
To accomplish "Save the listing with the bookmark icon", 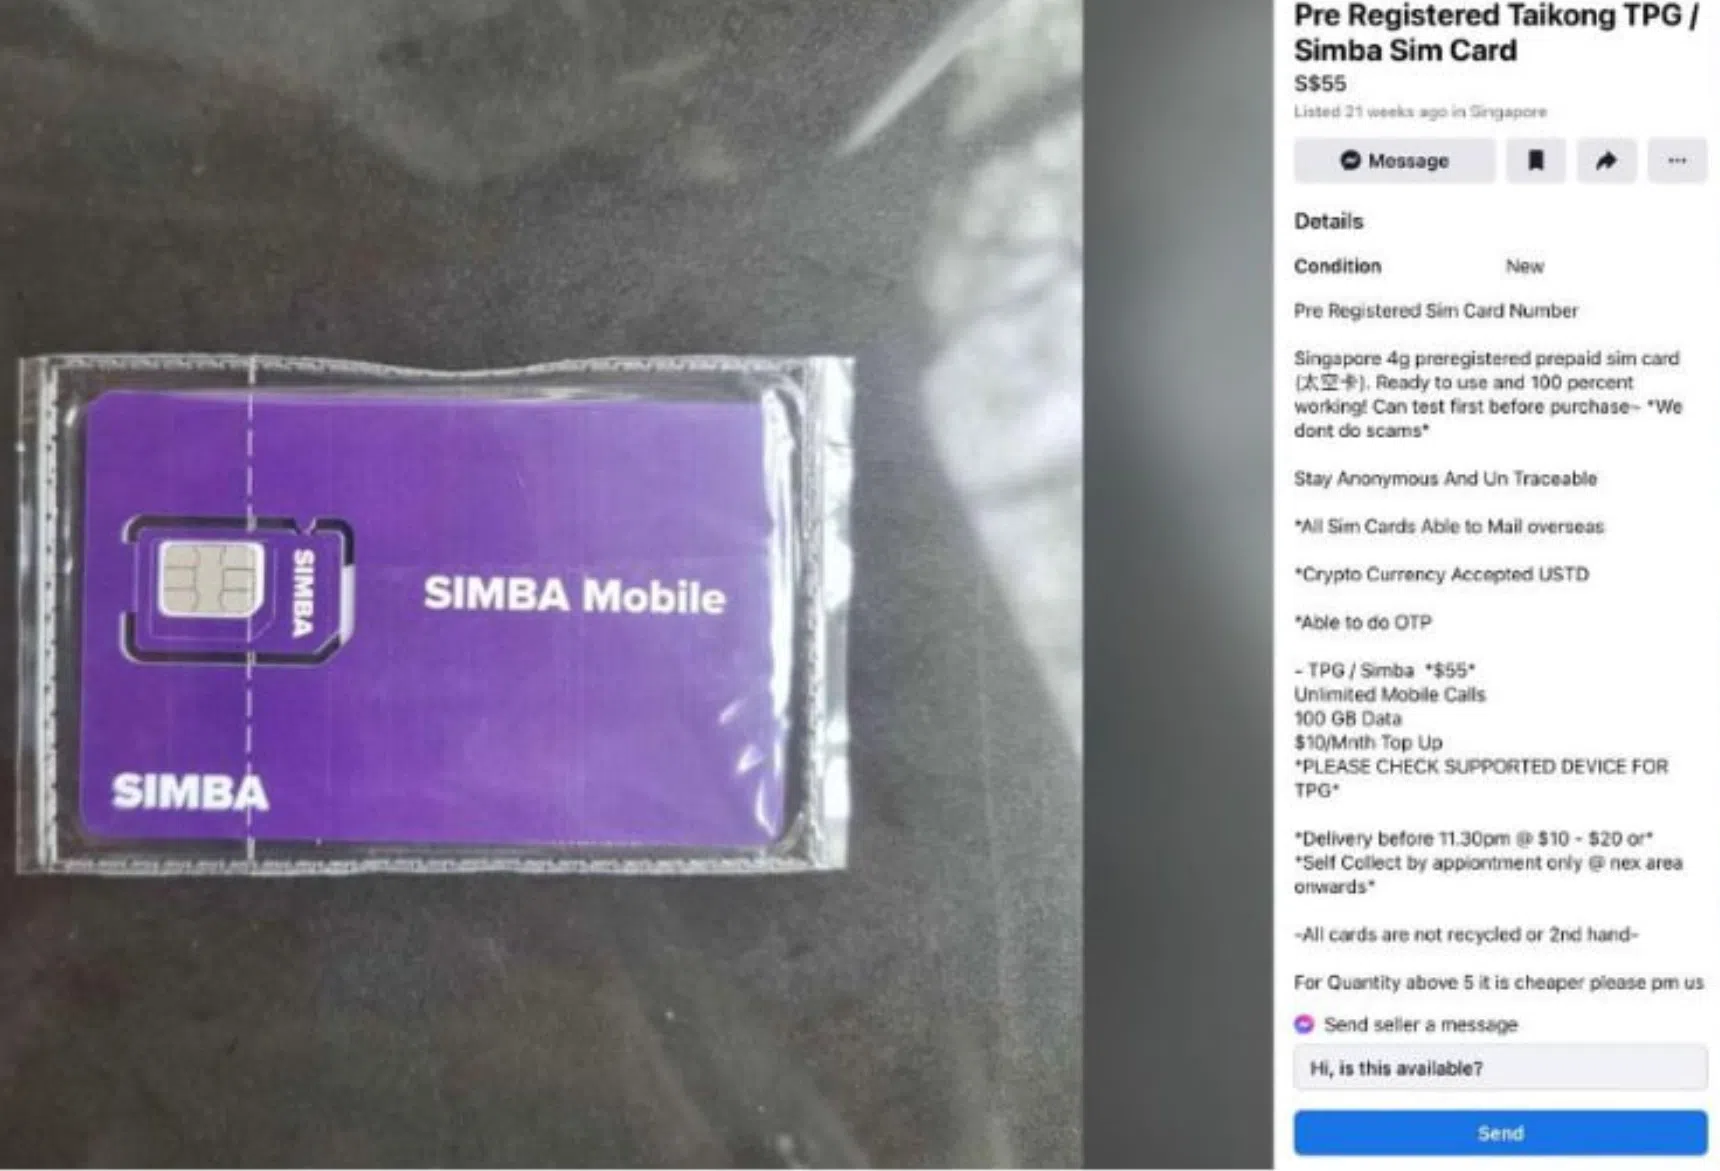I will click(1536, 161).
